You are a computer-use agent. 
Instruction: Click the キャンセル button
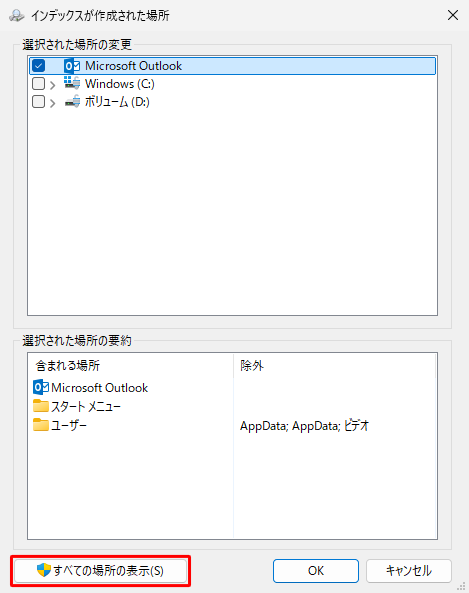408,571
